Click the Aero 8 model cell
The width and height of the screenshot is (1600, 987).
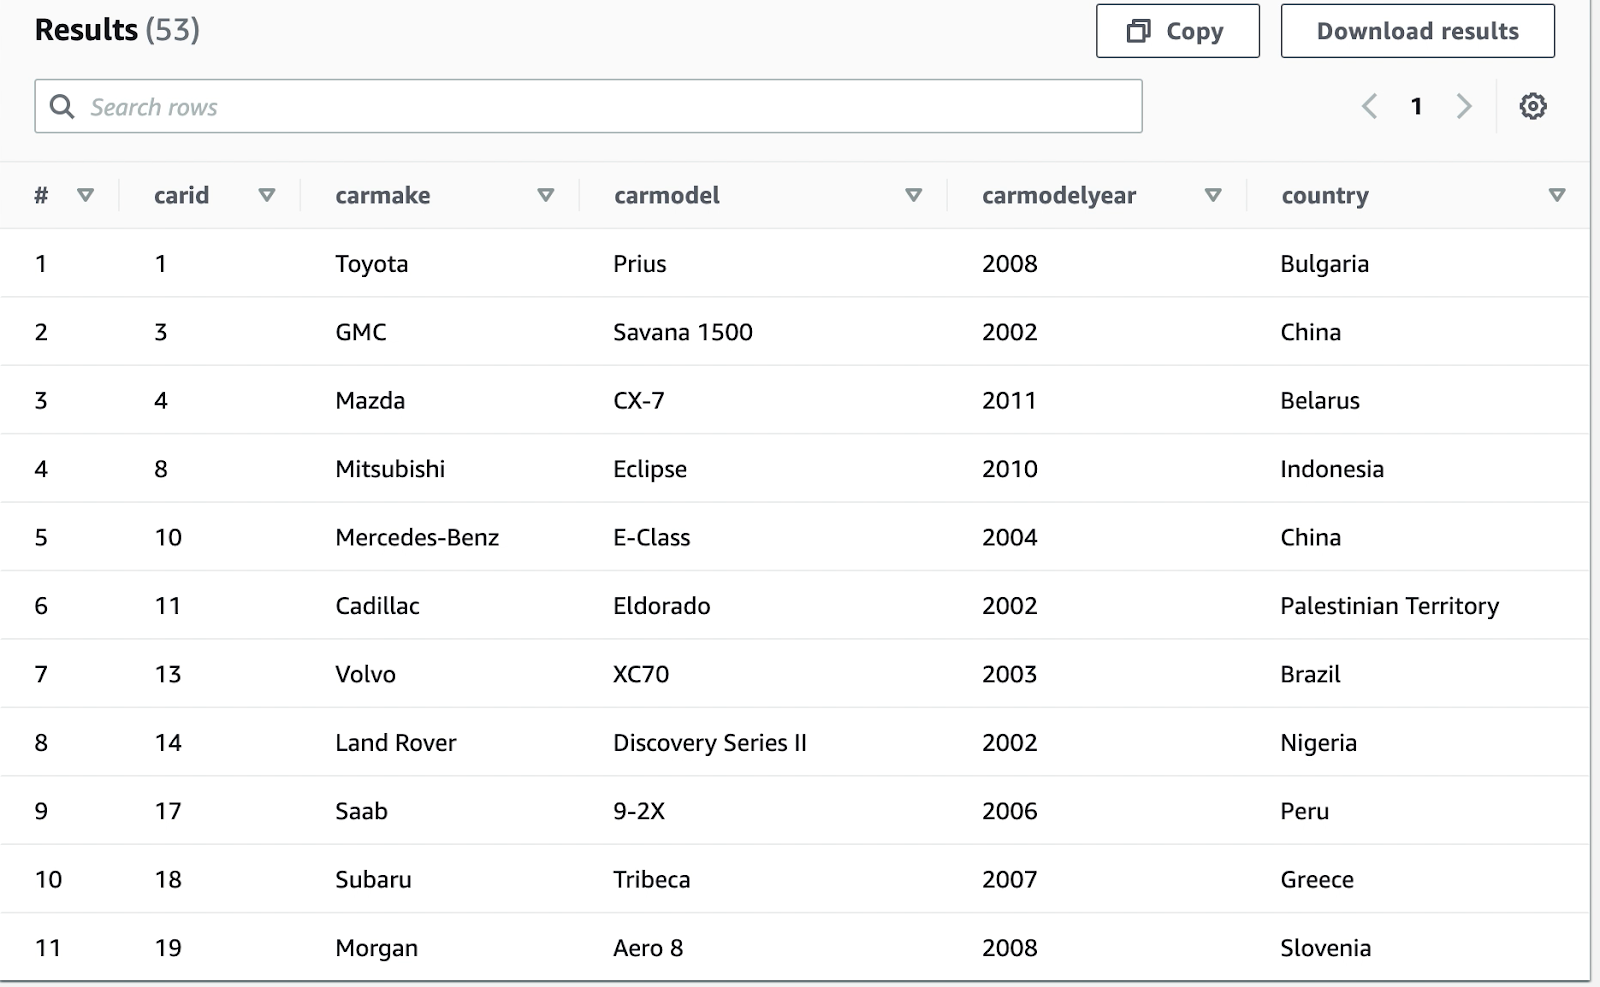point(648,949)
